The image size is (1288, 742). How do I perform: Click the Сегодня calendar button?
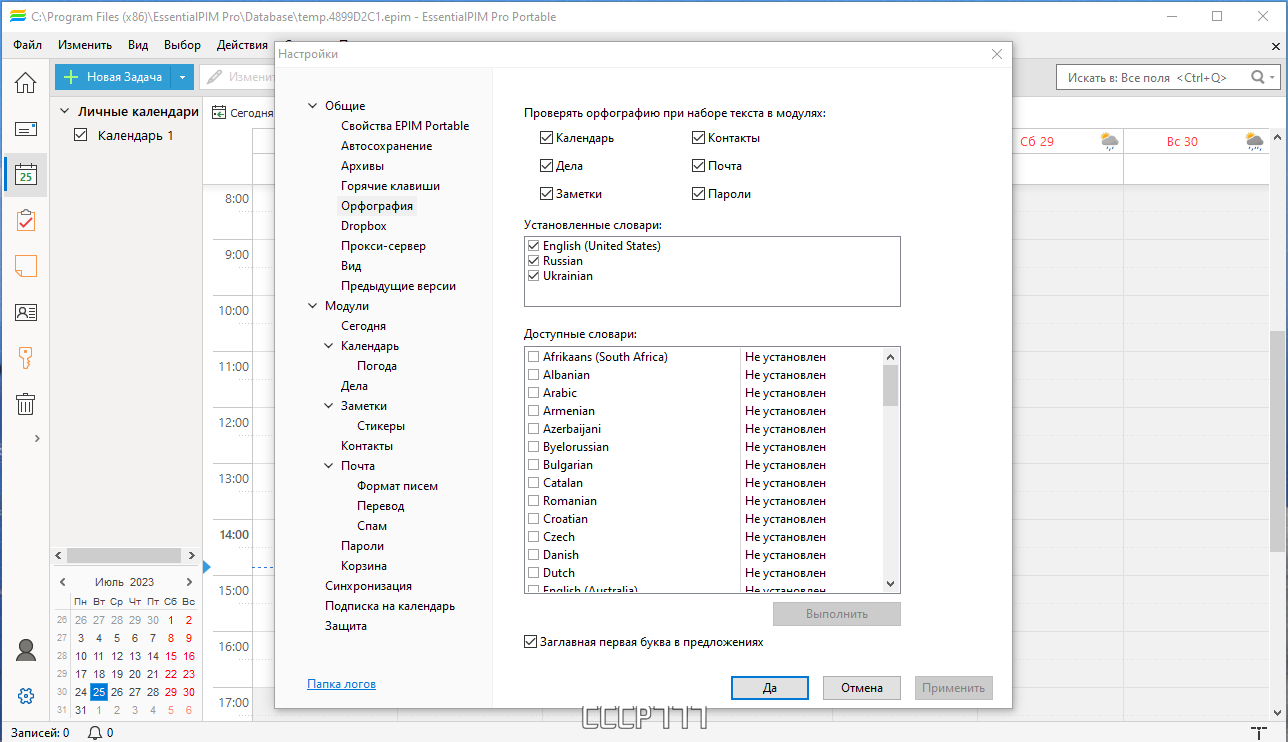point(242,113)
